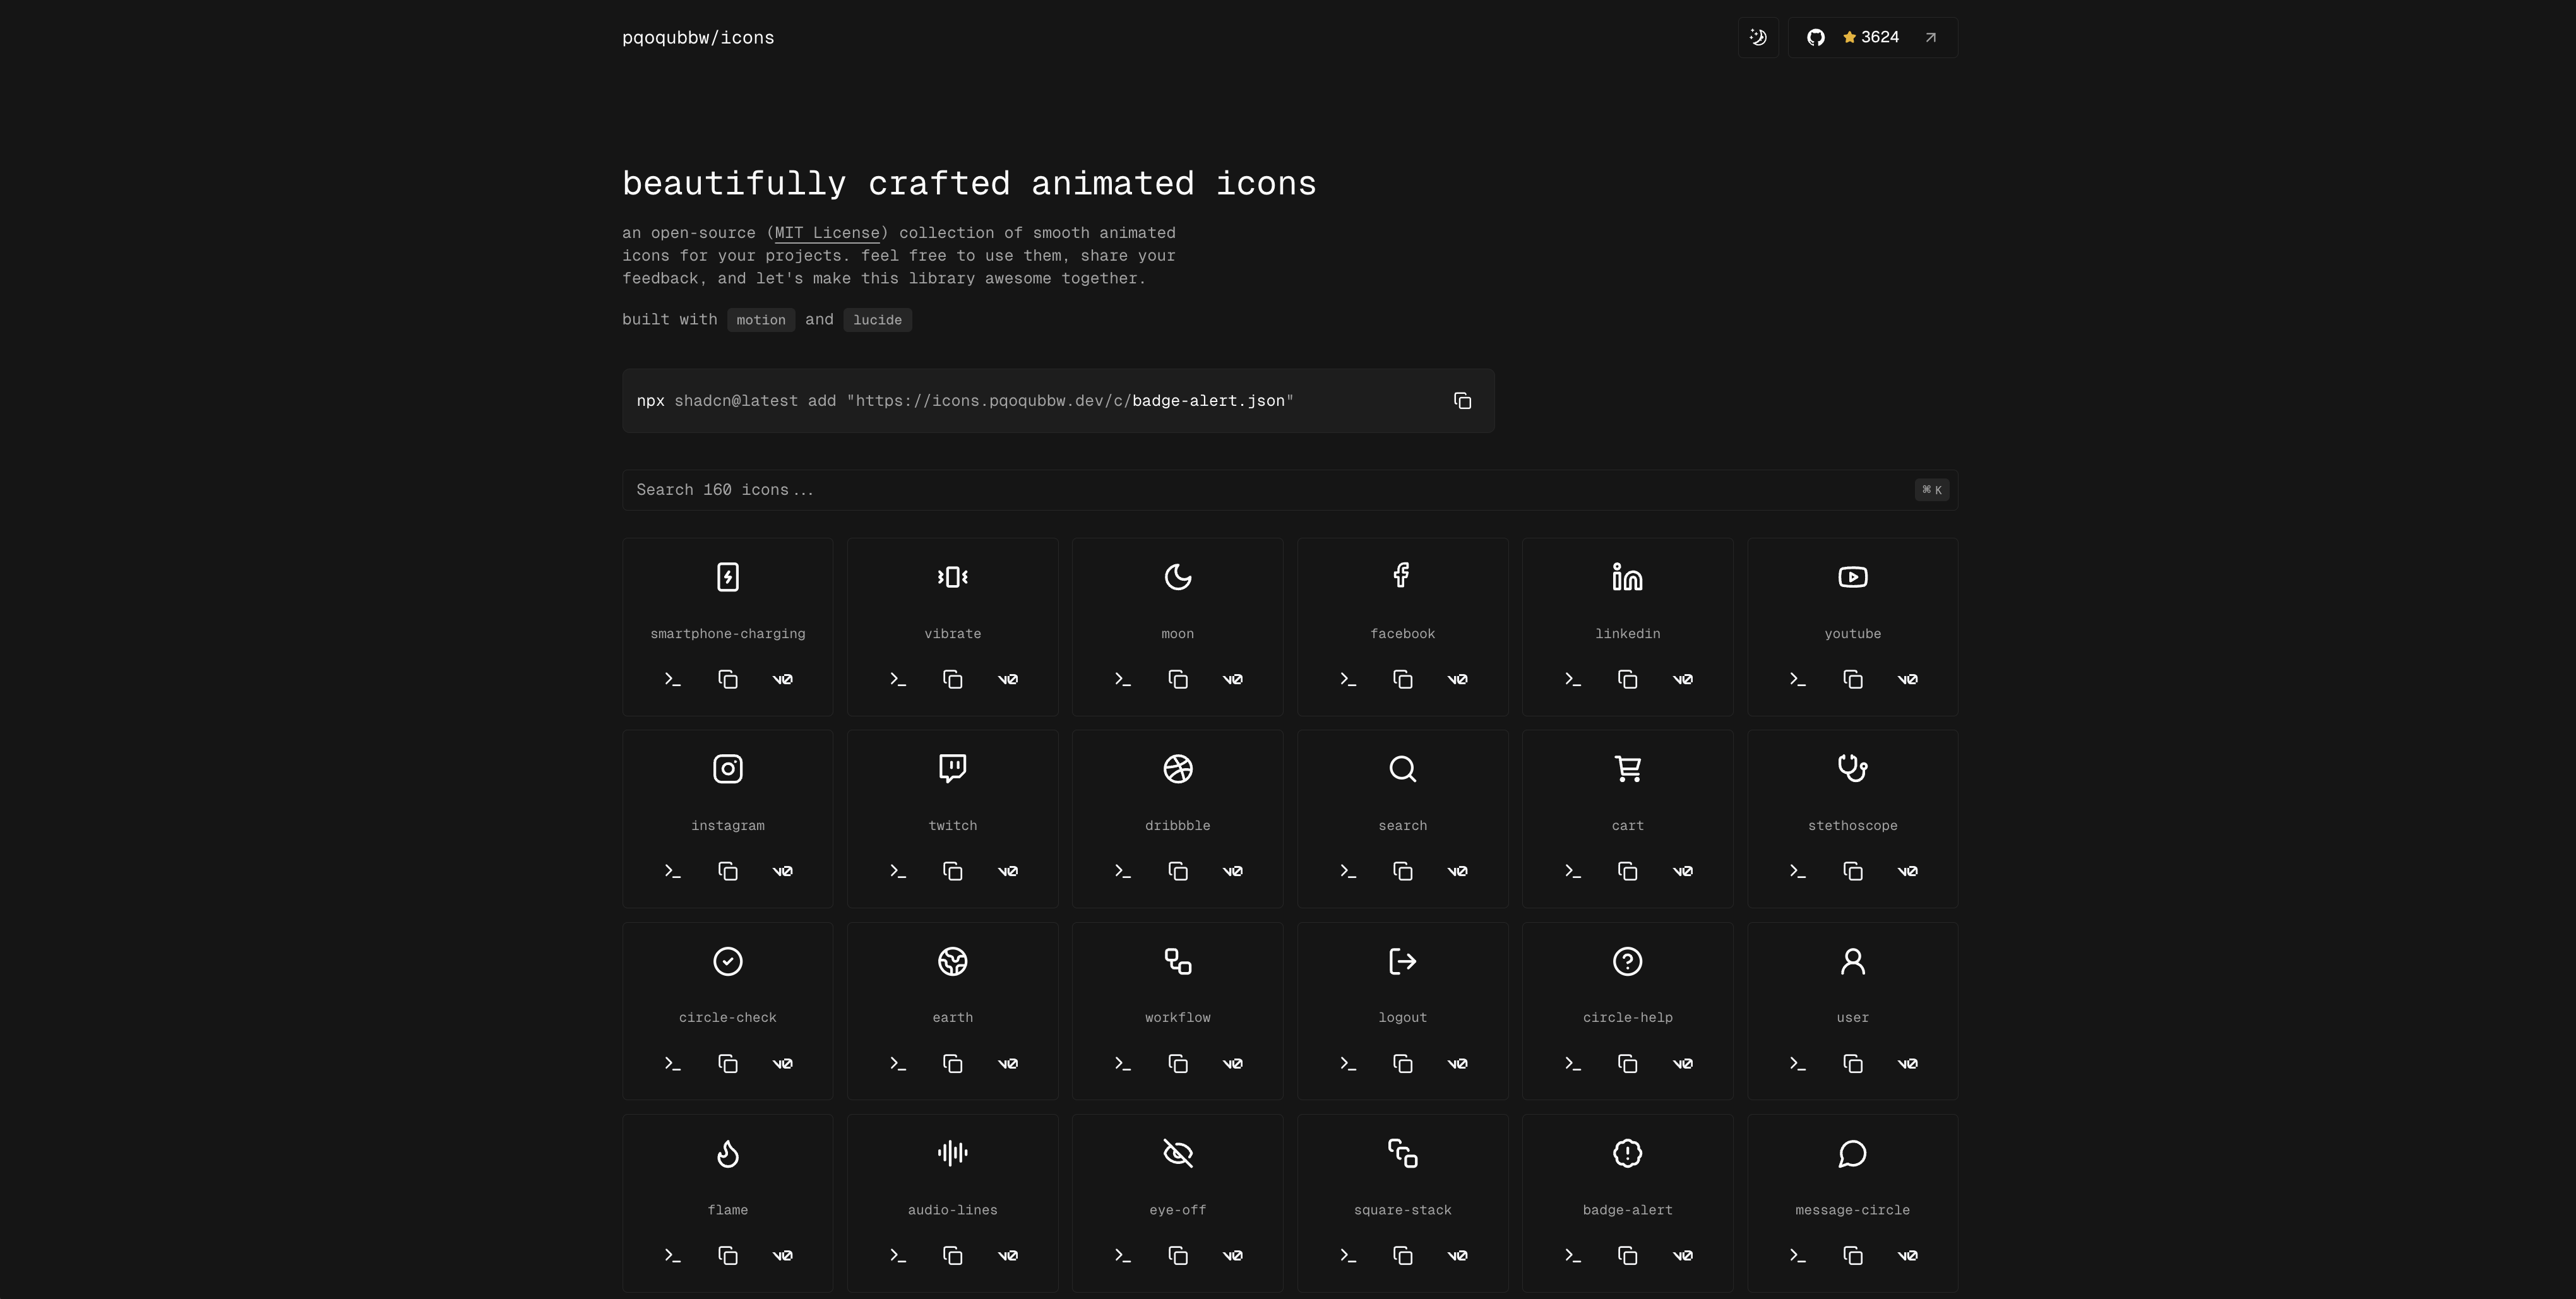
Task: Copy CLI command for message-circle
Action: tap(1798, 1256)
